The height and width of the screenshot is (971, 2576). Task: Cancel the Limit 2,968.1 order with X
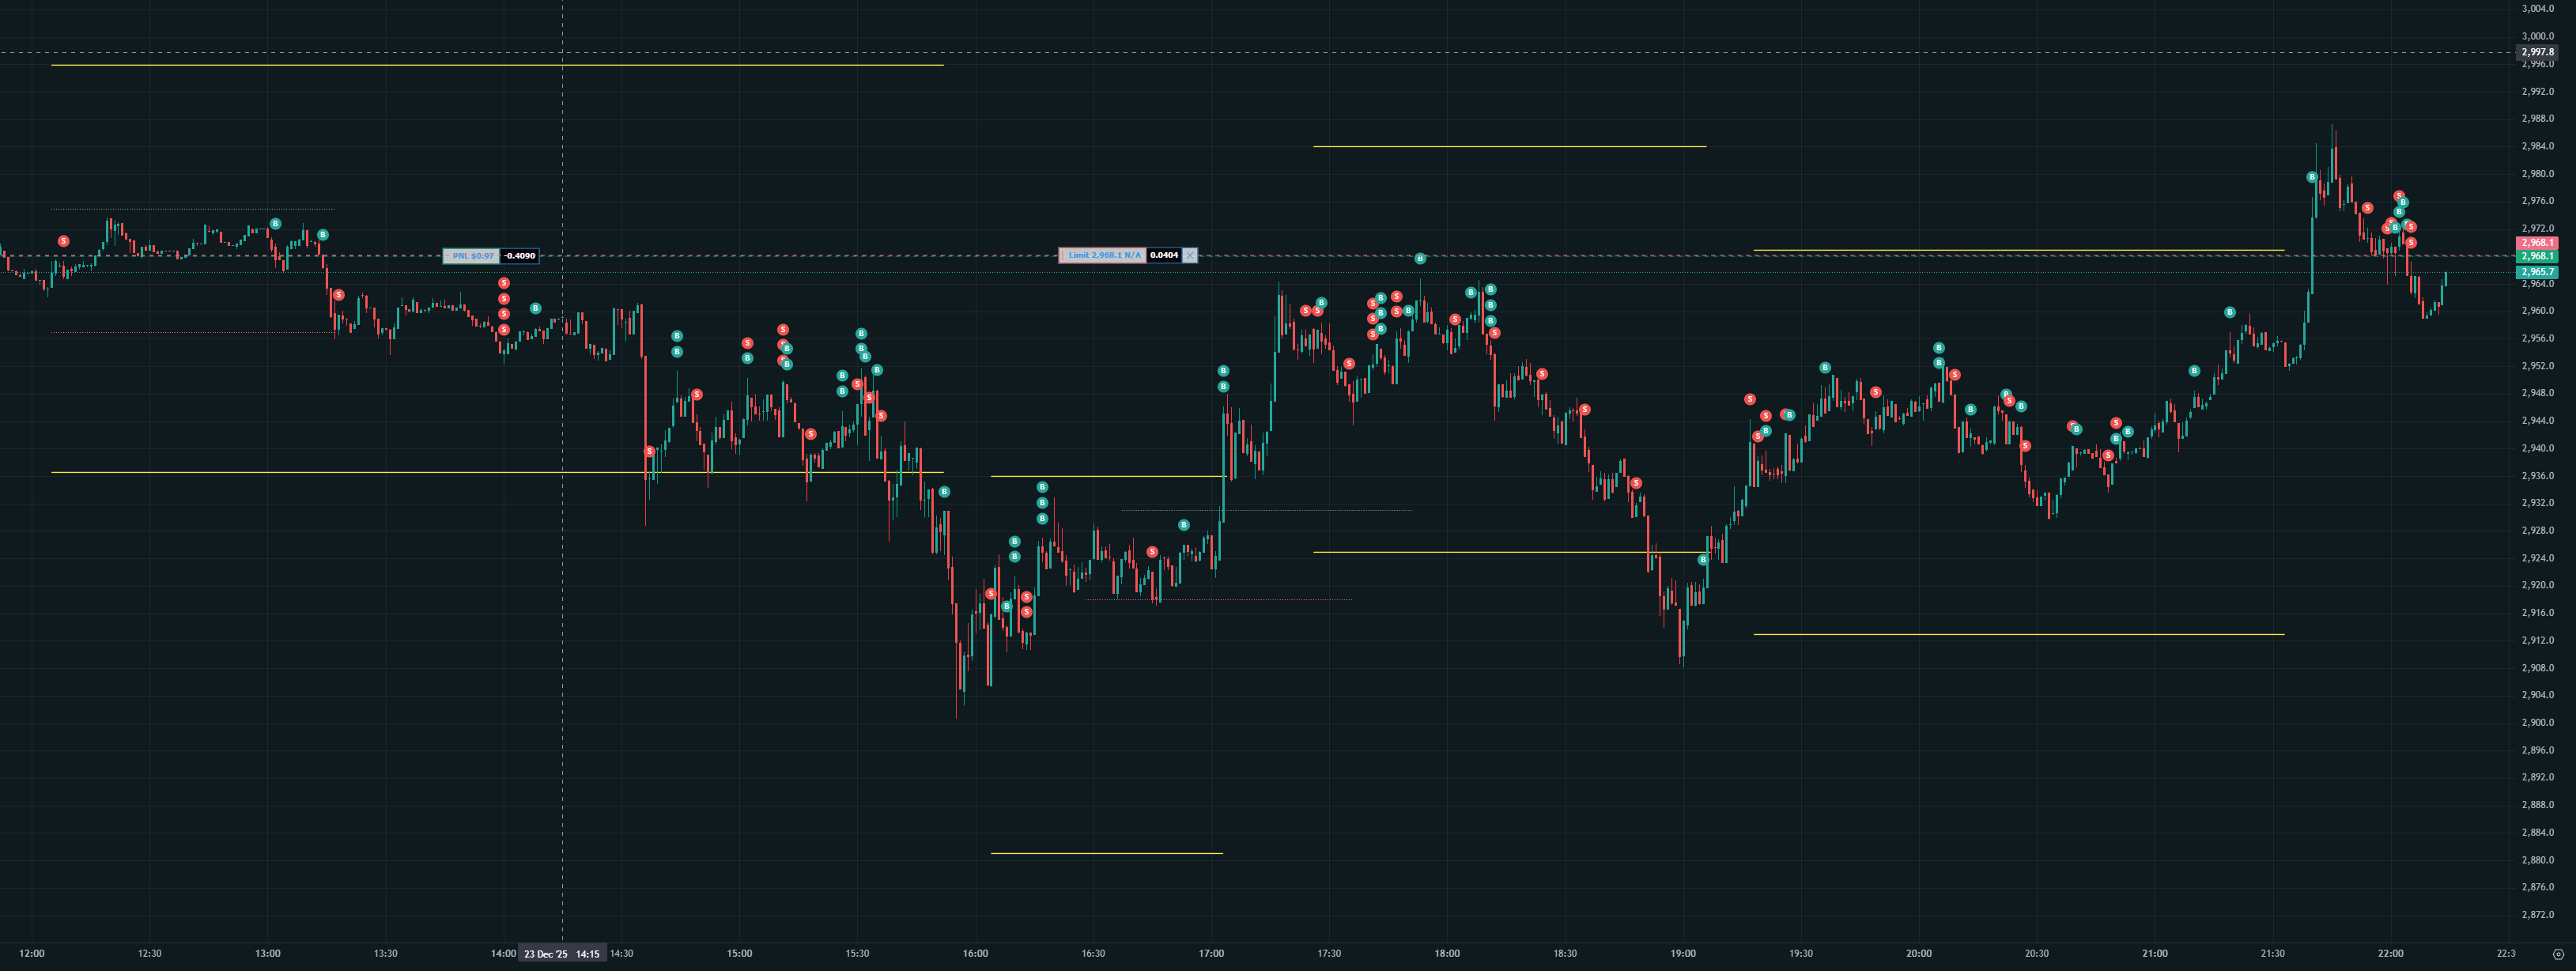pyautogui.click(x=1189, y=256)
